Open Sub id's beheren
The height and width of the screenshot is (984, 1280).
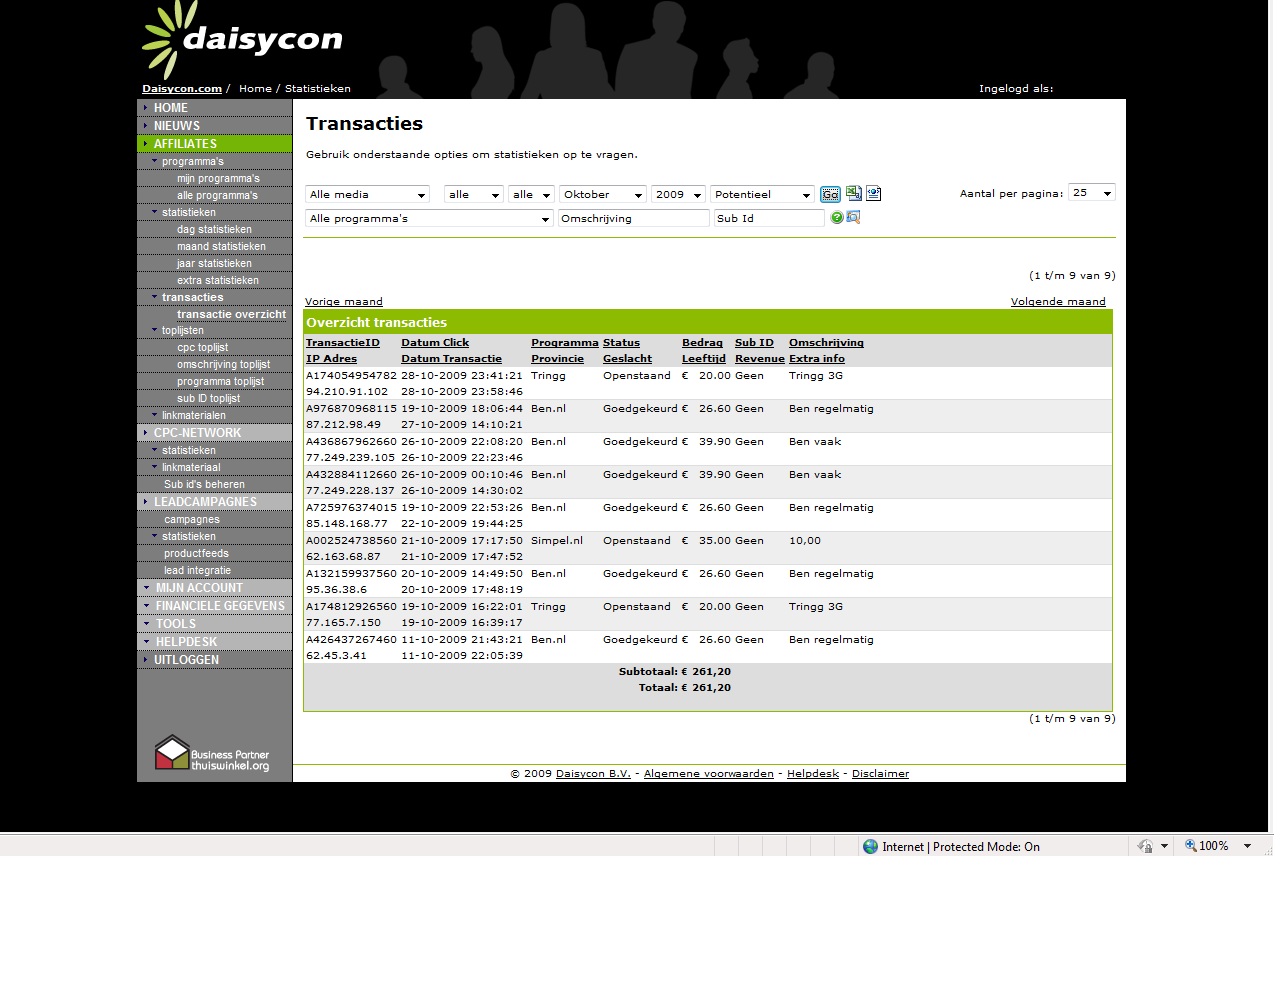(x=204, y=485)
